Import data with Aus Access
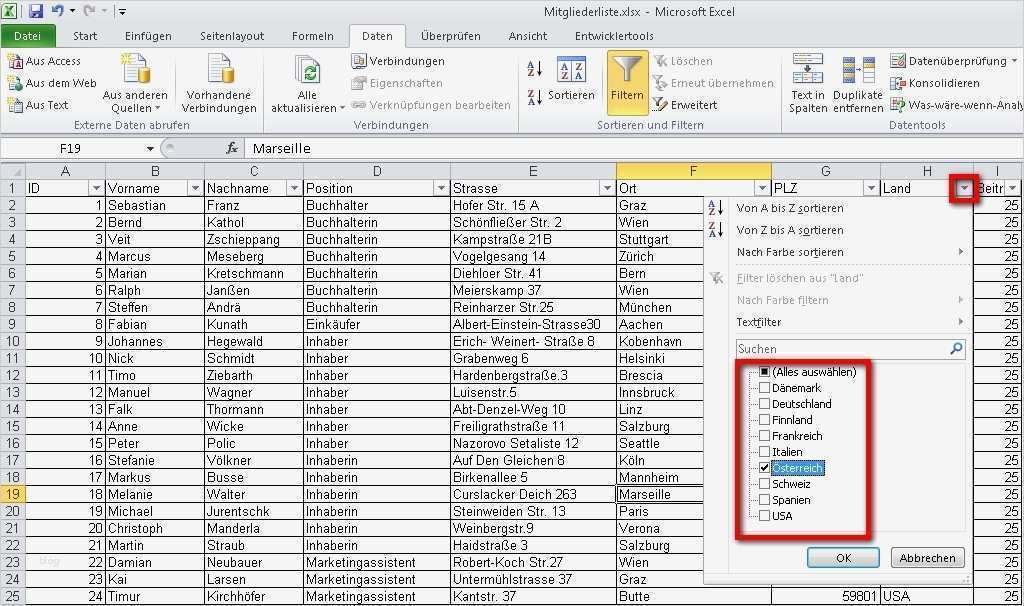Image resolution: width=1024 pixels, height=606 pixels. [x=44, y=61]
